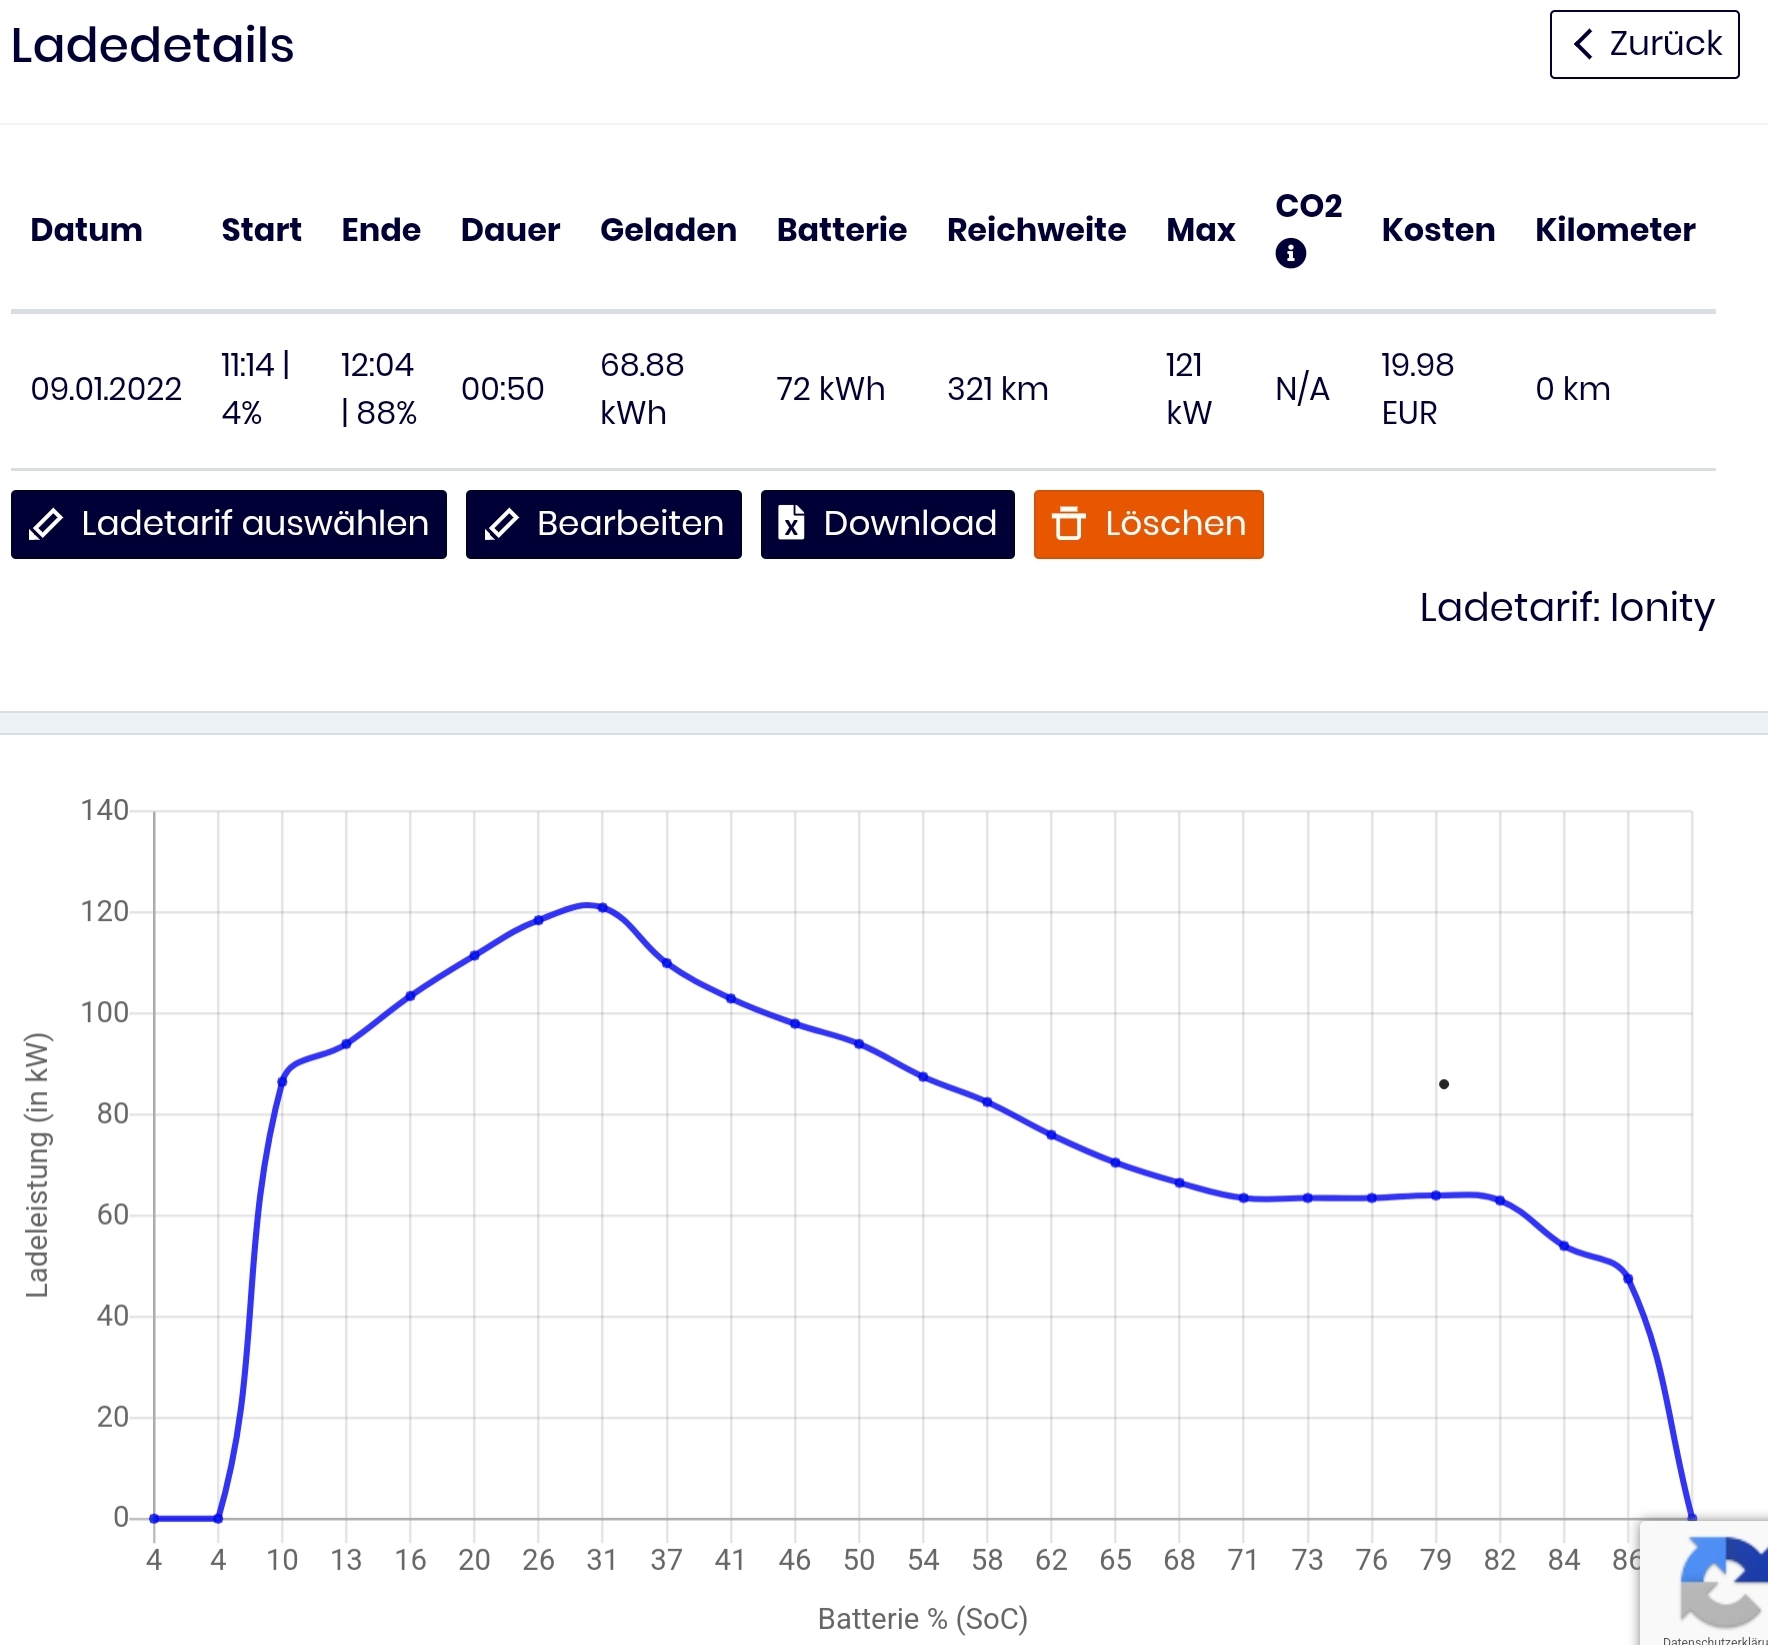Download the charging data file
The width and height of the screenshot is (1768, 1645).
(888, 524)
